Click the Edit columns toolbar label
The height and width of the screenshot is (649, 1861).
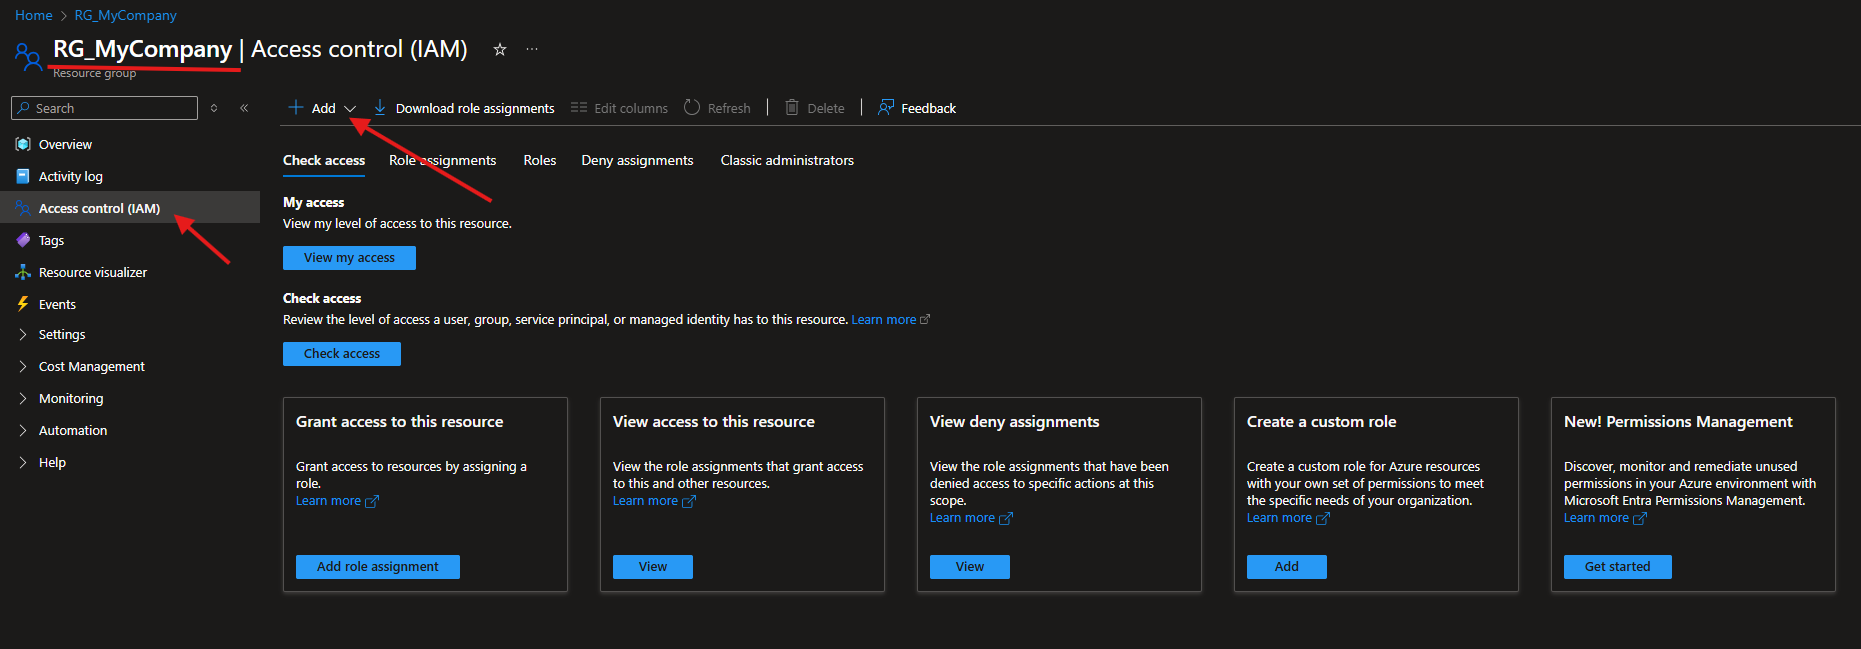point(631,108)
